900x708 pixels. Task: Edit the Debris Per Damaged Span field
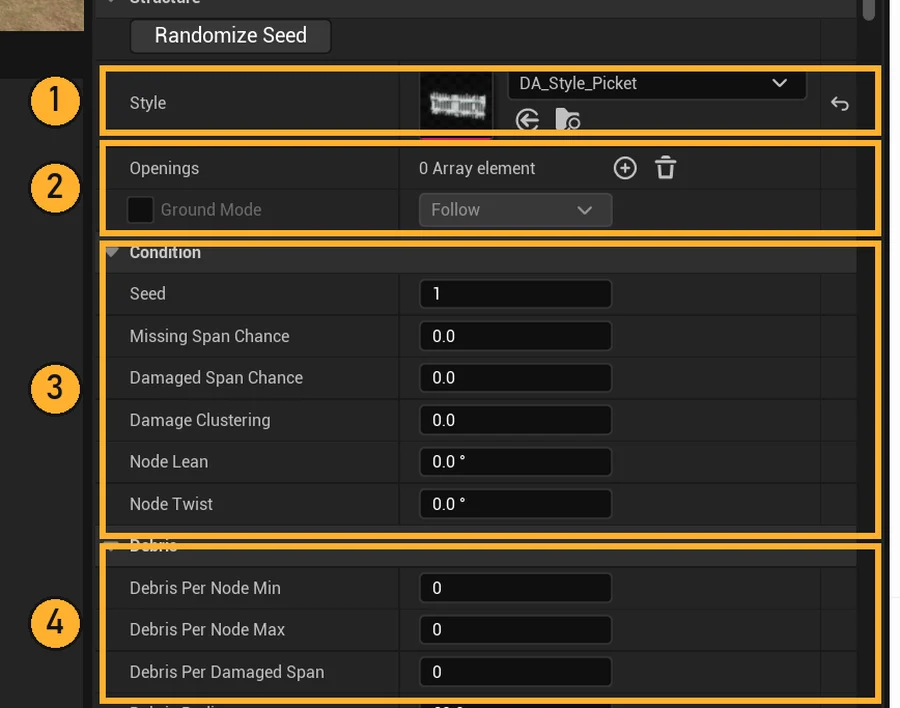[515, 672]
